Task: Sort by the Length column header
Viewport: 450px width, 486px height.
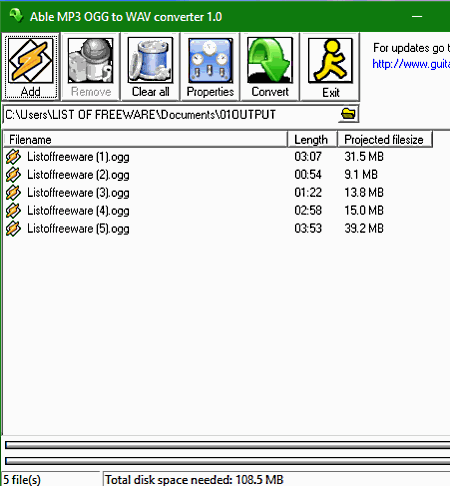Action: (x=312, y=139)
